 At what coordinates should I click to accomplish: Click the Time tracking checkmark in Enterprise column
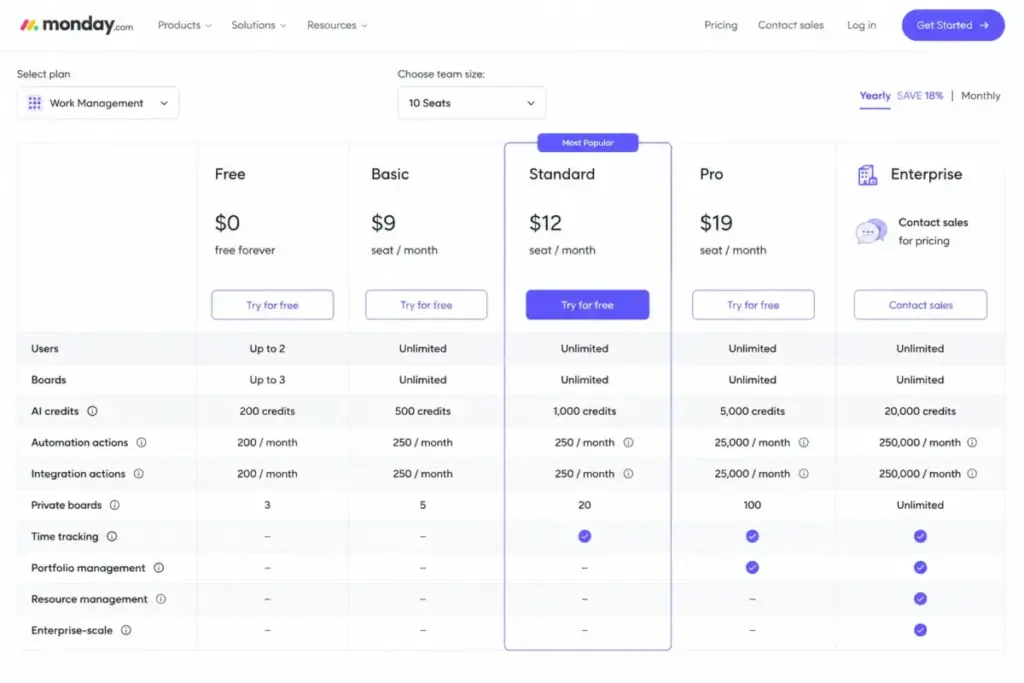(920, 536)
